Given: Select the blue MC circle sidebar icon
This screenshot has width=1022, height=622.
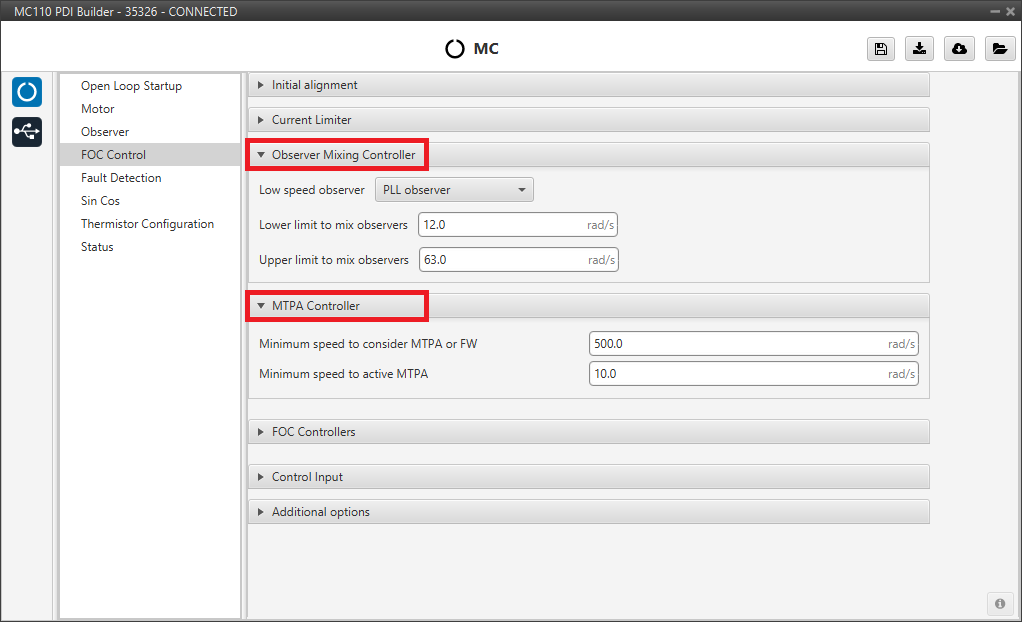Looking at the screenshot, I should coord(27,92).
